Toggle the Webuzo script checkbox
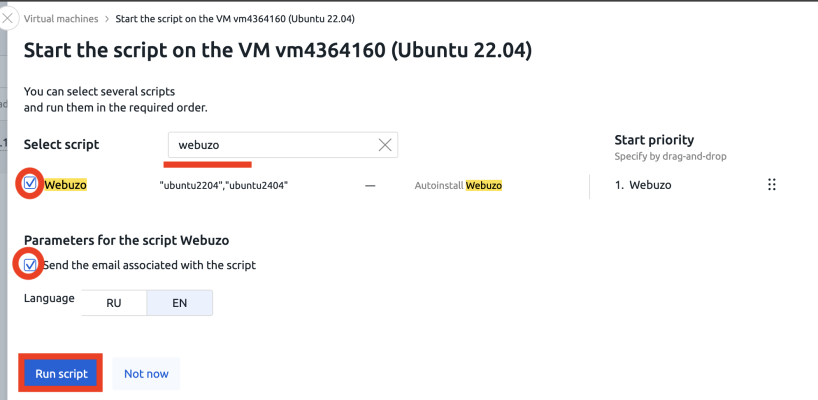 (30, 184)
